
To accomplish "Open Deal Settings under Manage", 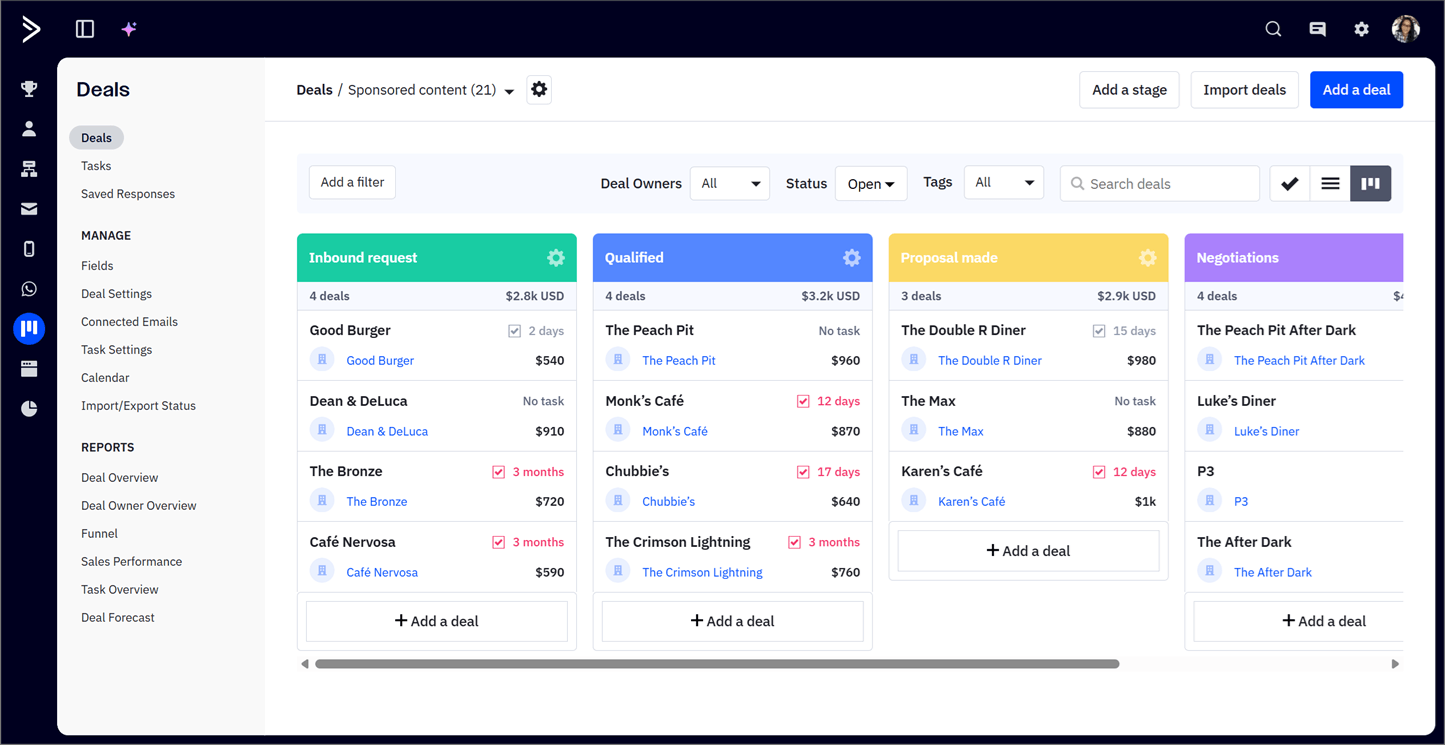I will (117, 294).
